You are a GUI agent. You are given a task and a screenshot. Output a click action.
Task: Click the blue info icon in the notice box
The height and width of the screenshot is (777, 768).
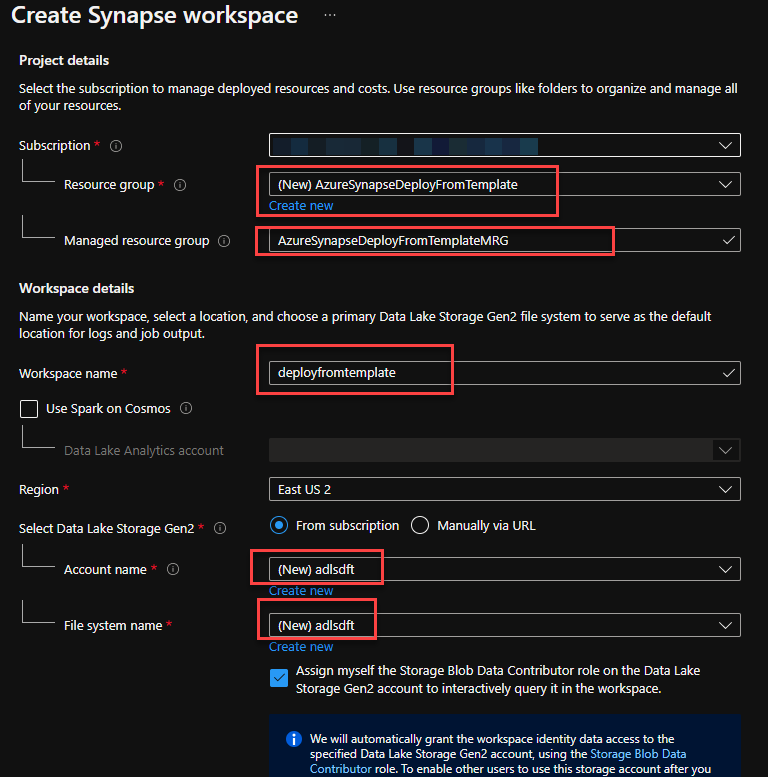(294, 739)
